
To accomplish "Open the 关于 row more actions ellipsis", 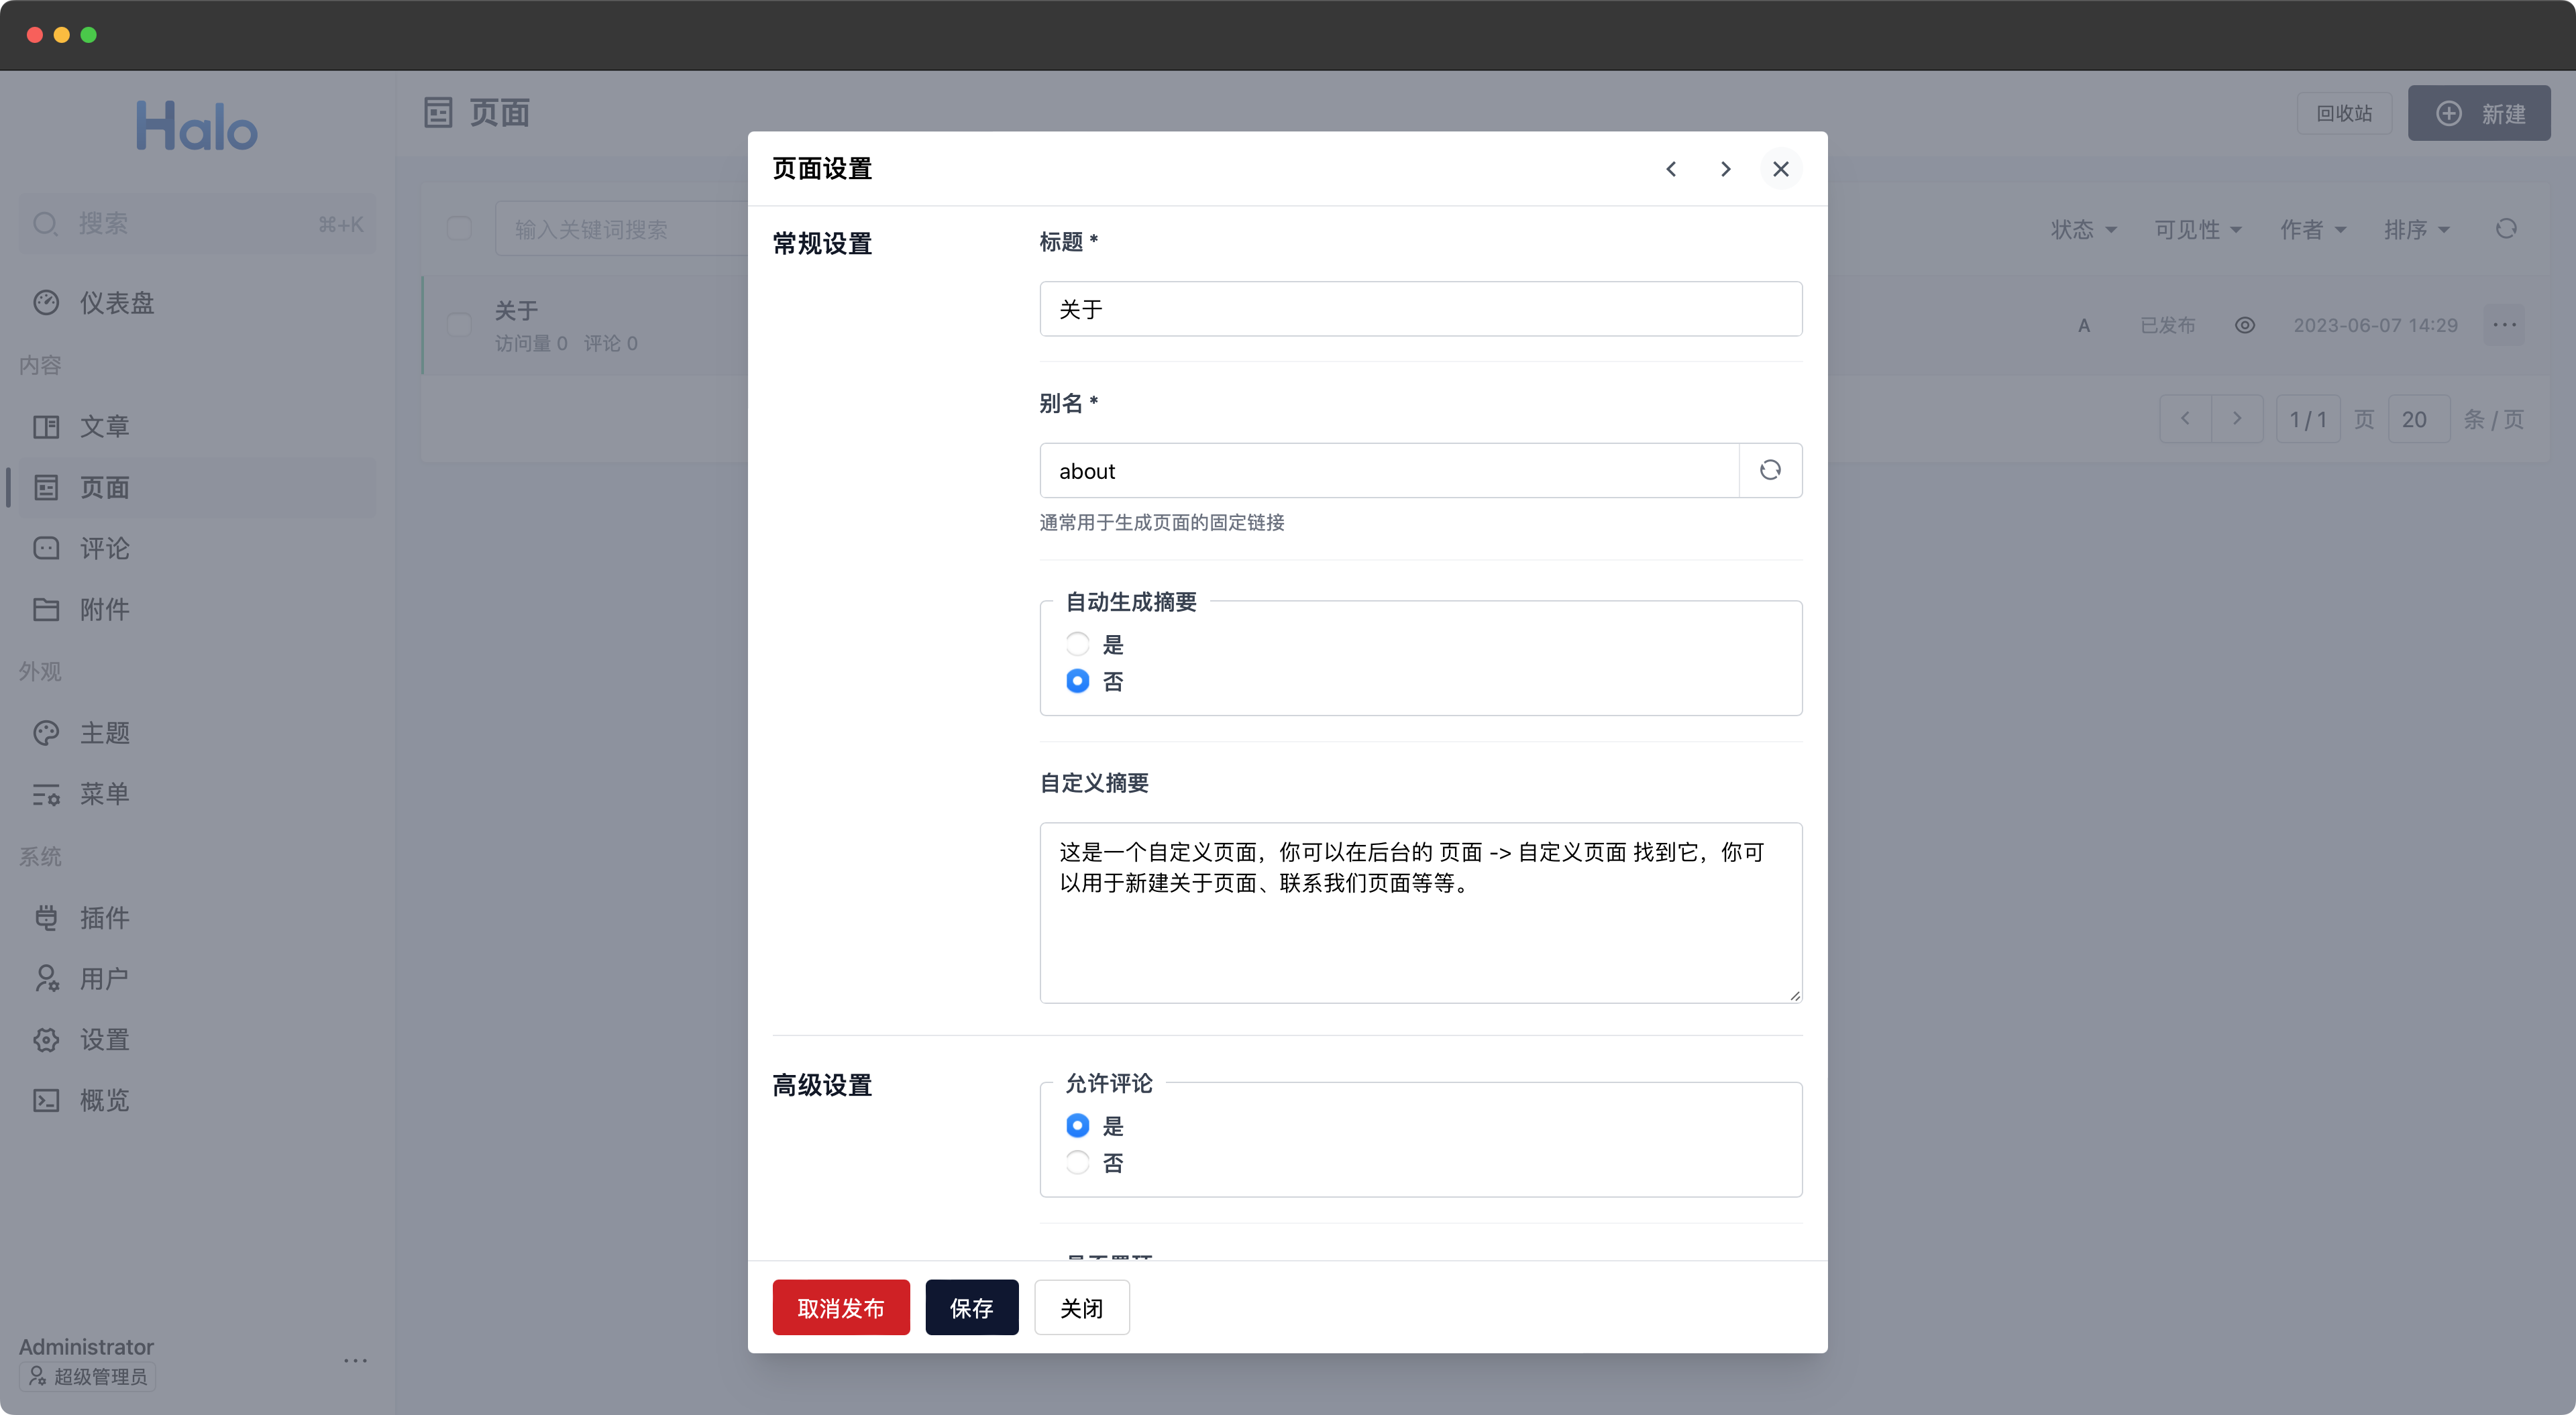I will click(x=2505, y=325).
